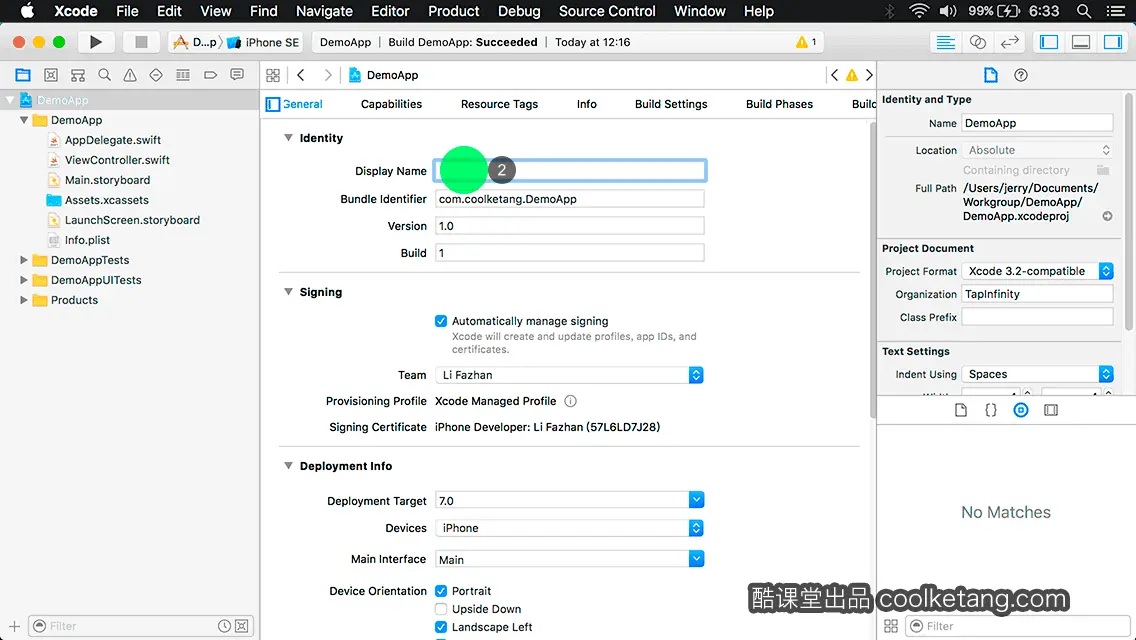Open the Report navigator
This screenshot has height=640, width=1136.
coord(237,75)
